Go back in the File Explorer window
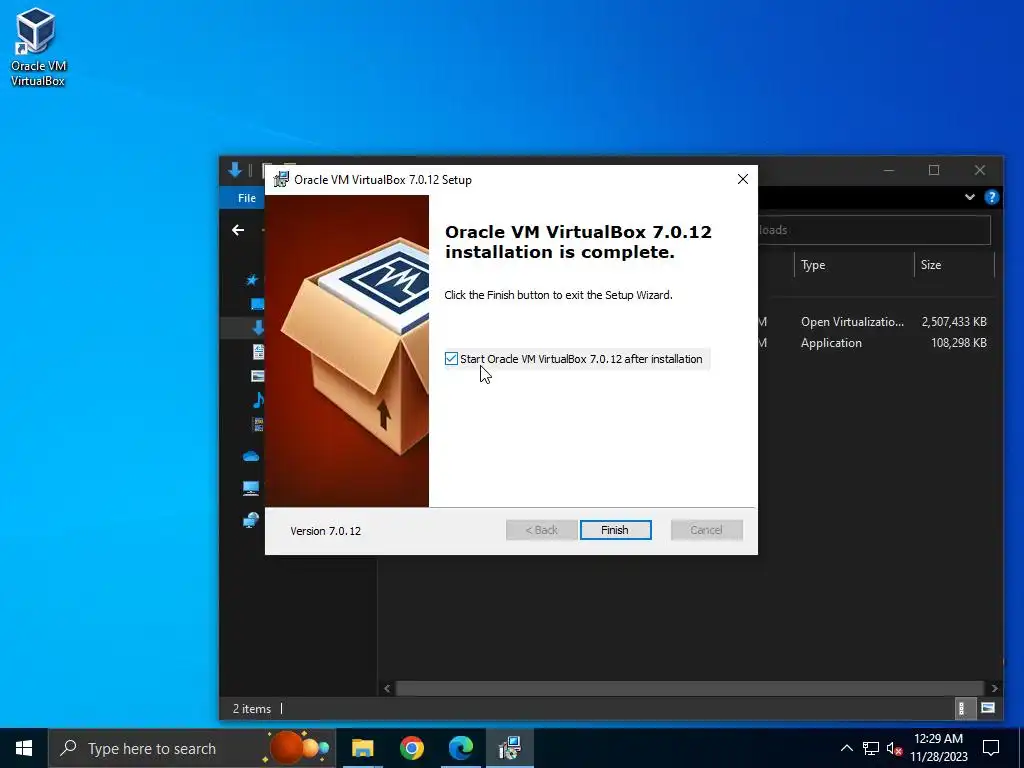 click(238, 230)
